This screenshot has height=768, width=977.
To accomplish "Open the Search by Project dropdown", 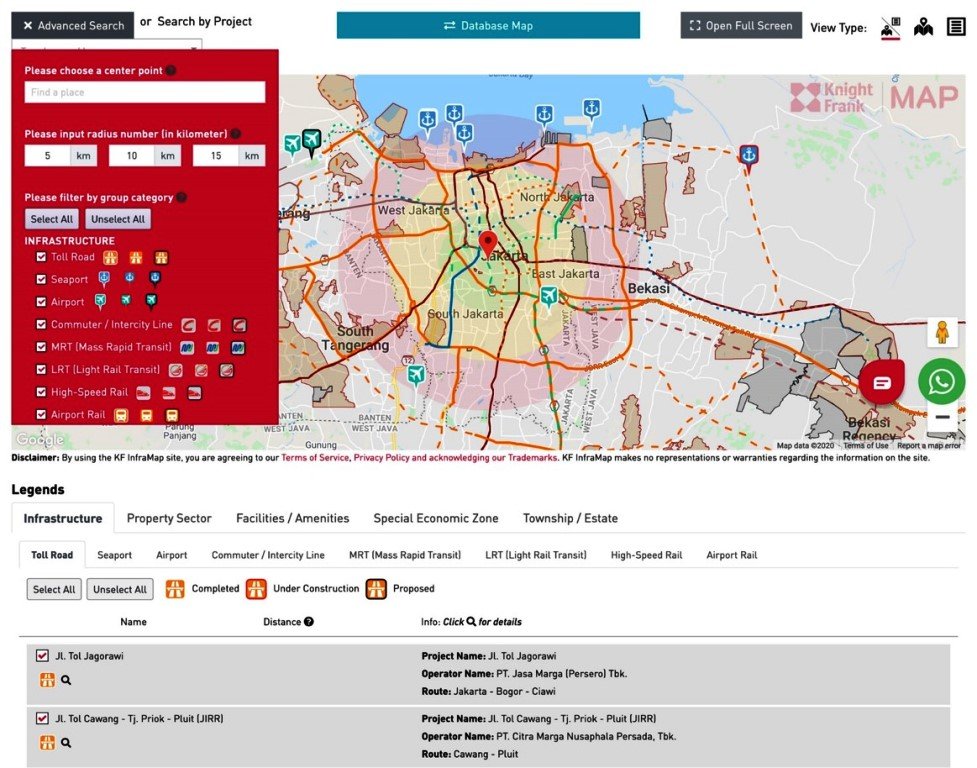I will point(107,46).
